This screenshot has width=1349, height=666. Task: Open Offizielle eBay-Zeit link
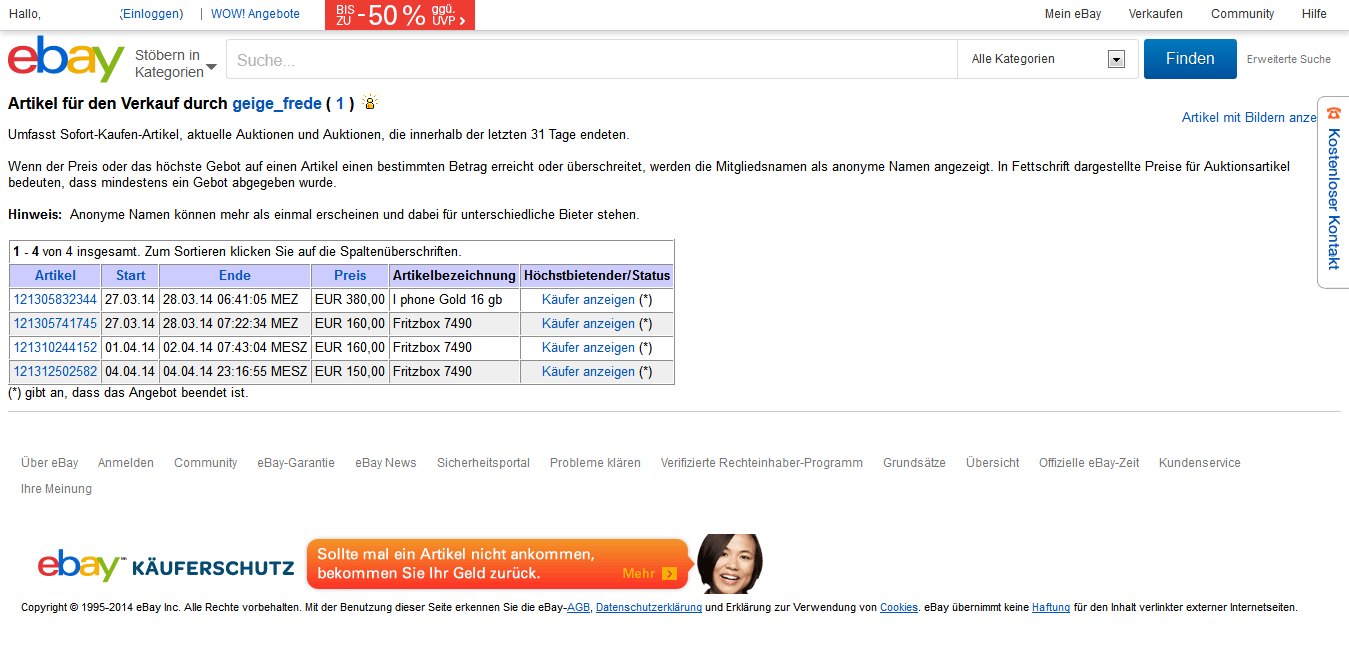[1089, 463]
